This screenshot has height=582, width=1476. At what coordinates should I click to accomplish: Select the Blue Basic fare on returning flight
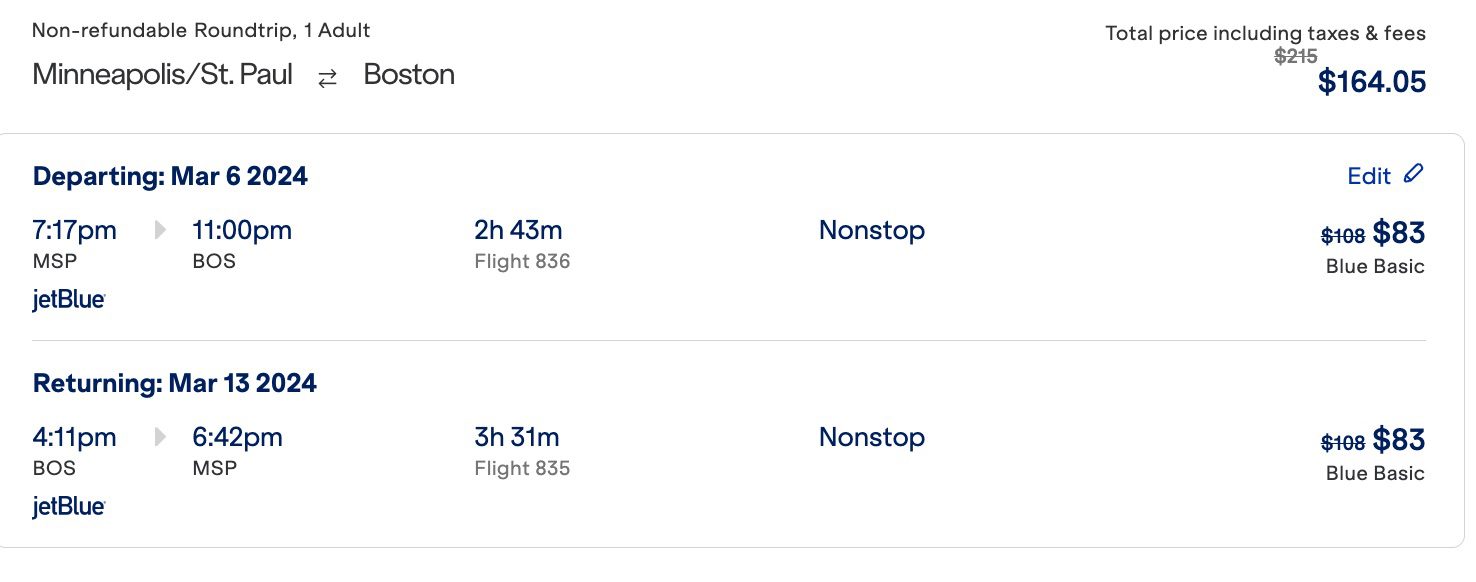pos(1374,472)
